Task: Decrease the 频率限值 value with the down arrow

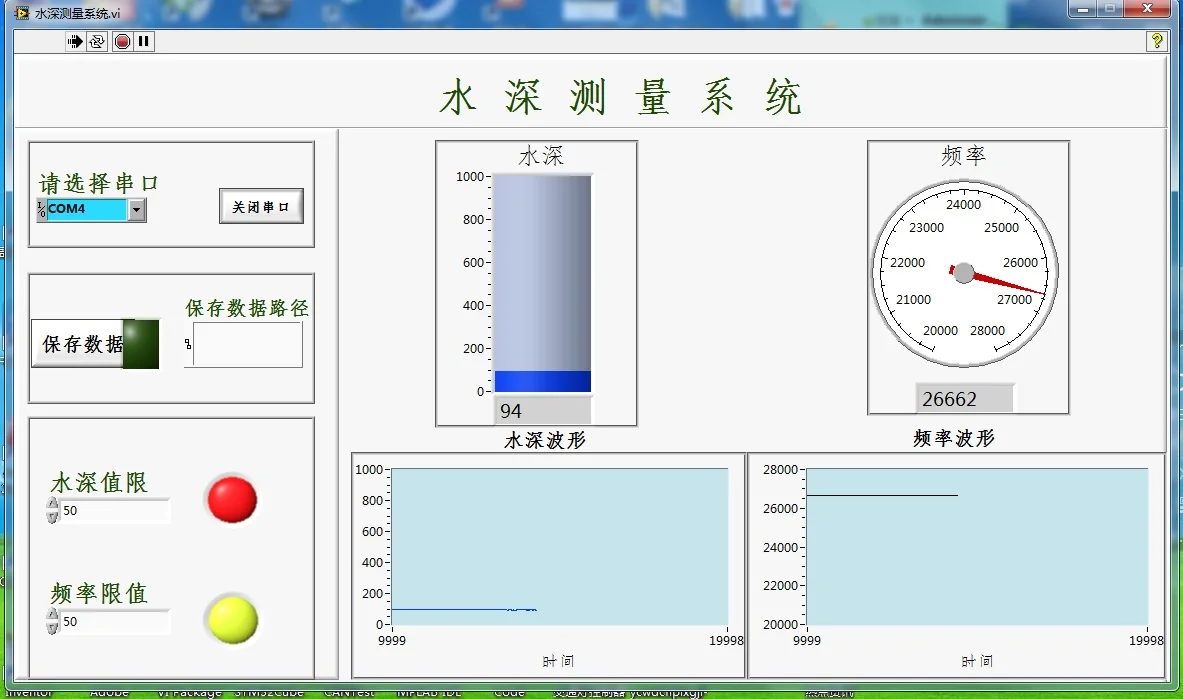Action: click(x=53, y=628)
